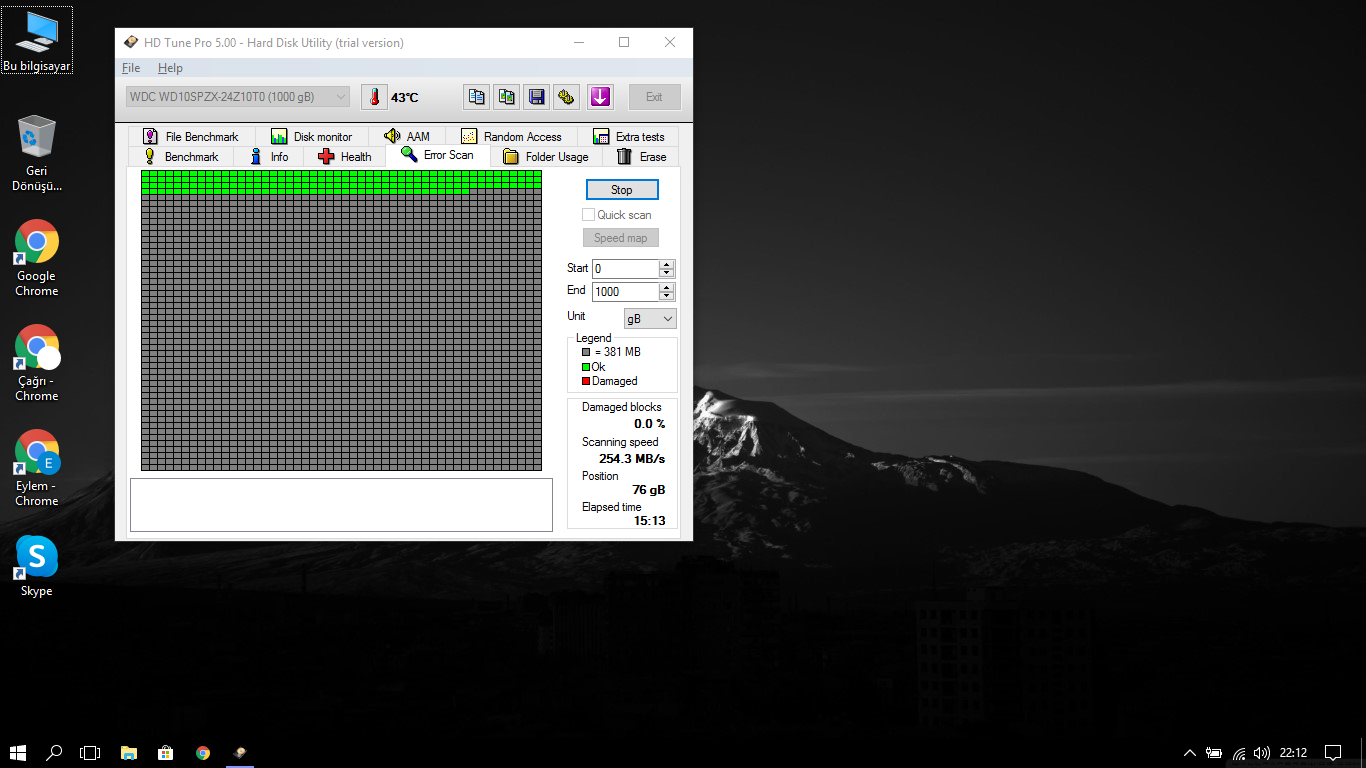Image resolution: width=1366 pixels, height=768 pixels.
Task: Open the Folder Usage tab
Action: [546, 156]
